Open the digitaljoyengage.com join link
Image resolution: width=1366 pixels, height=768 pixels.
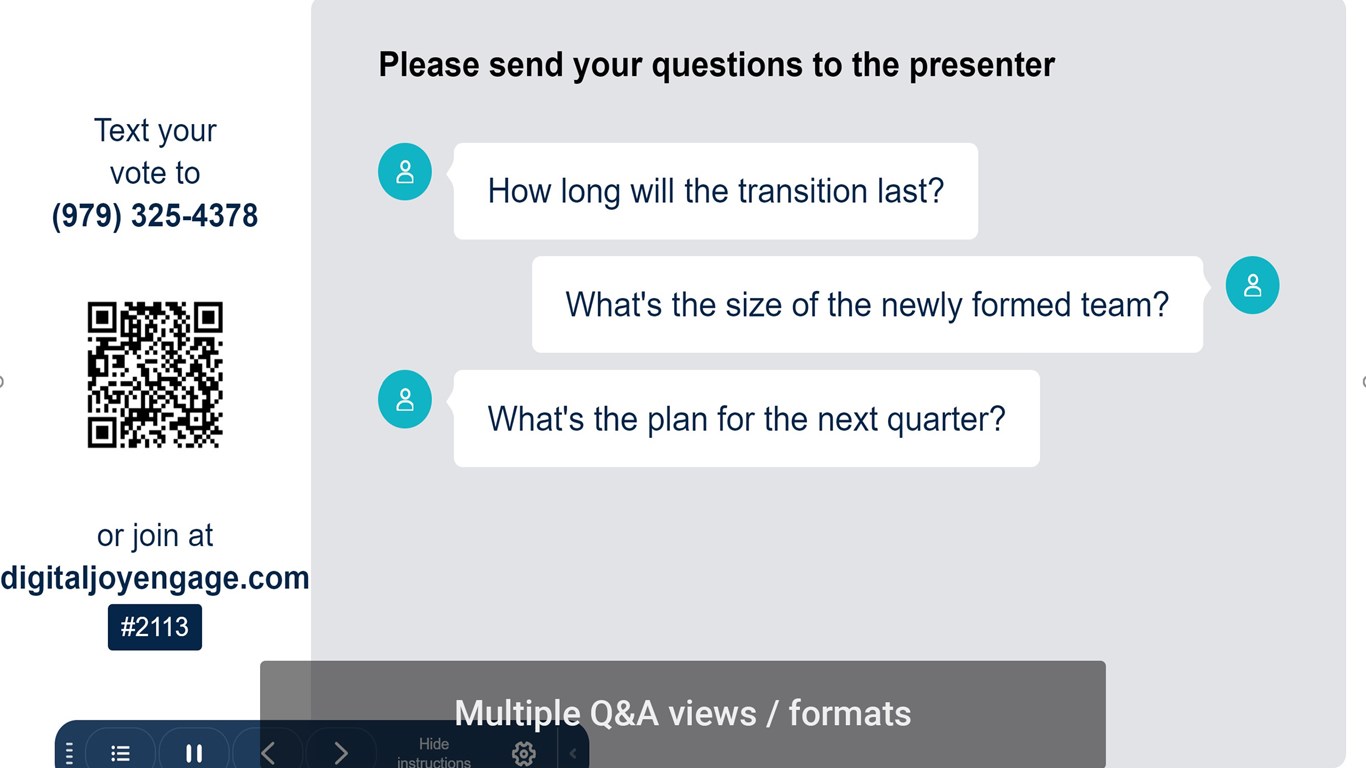(155, 578)
